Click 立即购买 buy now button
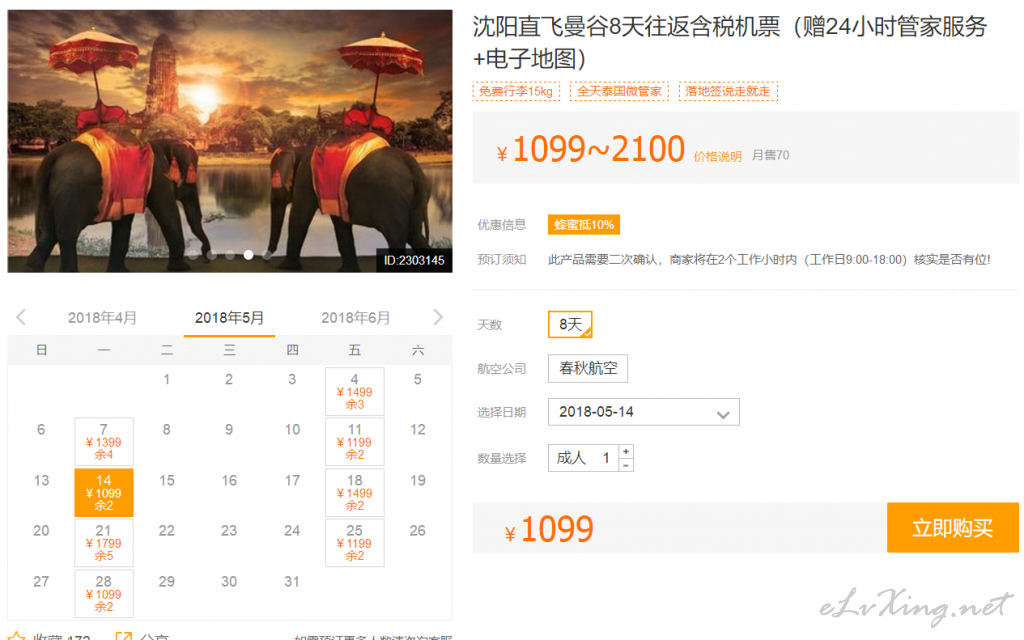 [953, 528]
